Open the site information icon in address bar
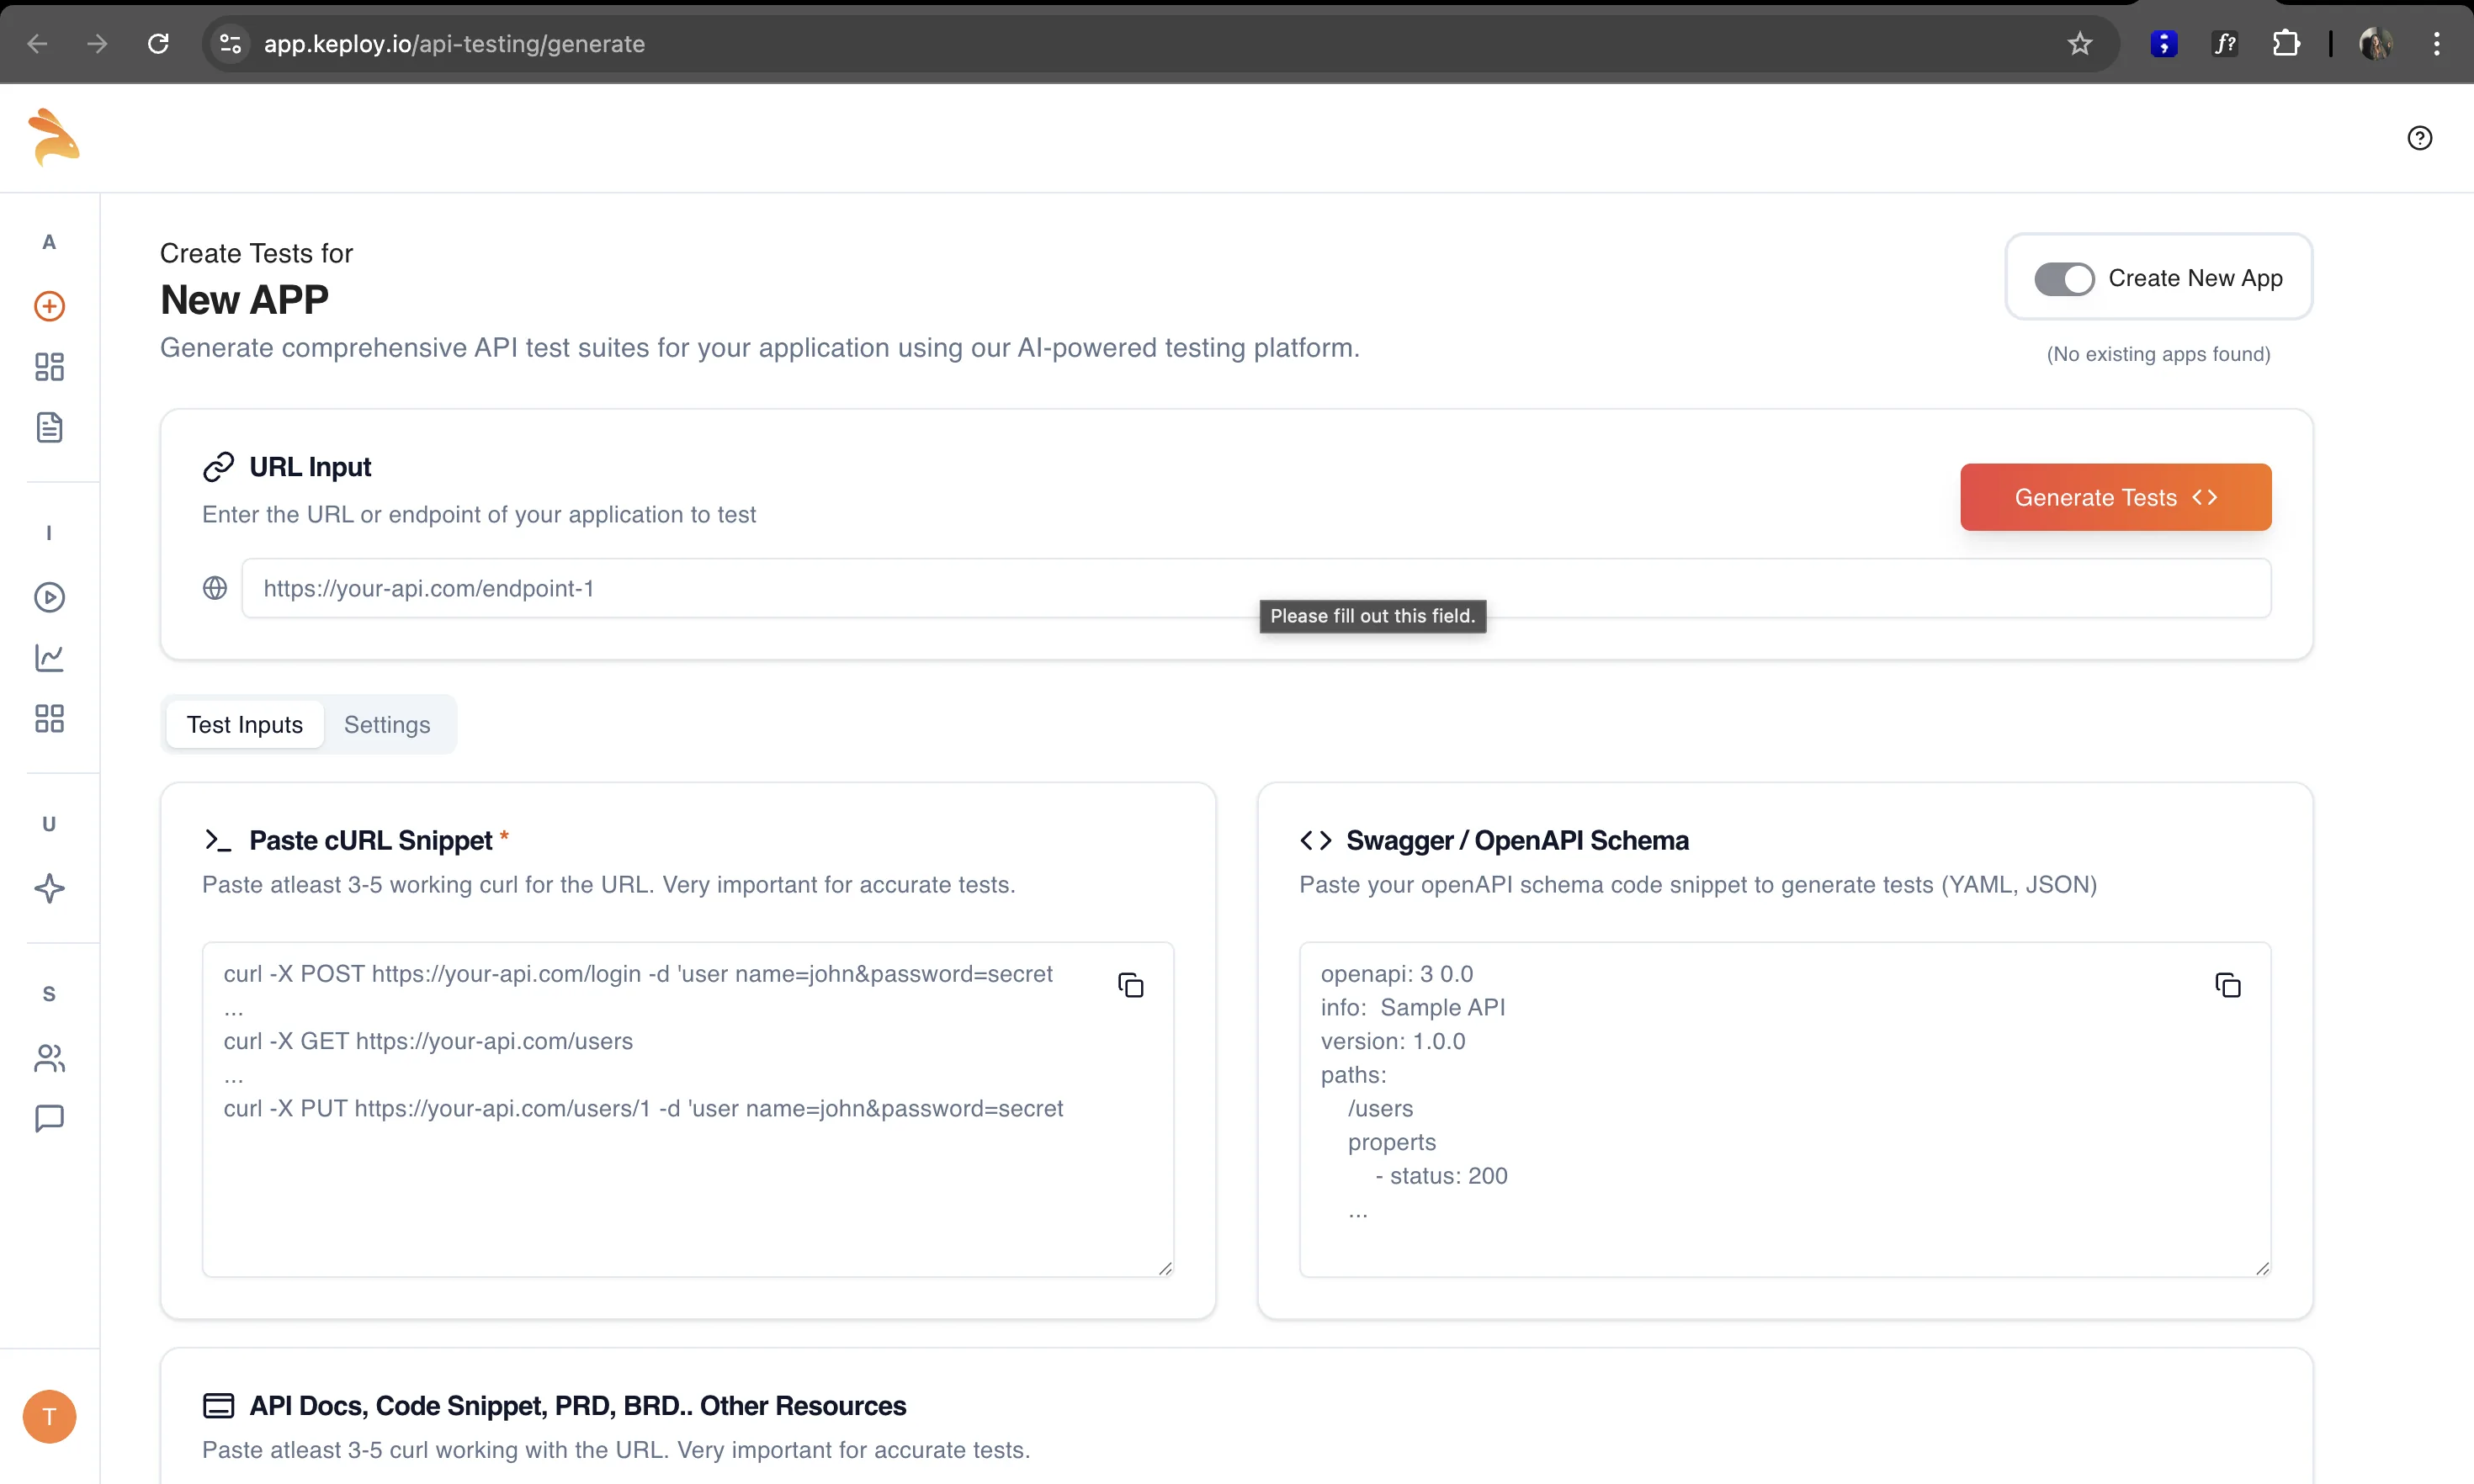Viewport: 2474px width, 1484px height. coord(230,44)
